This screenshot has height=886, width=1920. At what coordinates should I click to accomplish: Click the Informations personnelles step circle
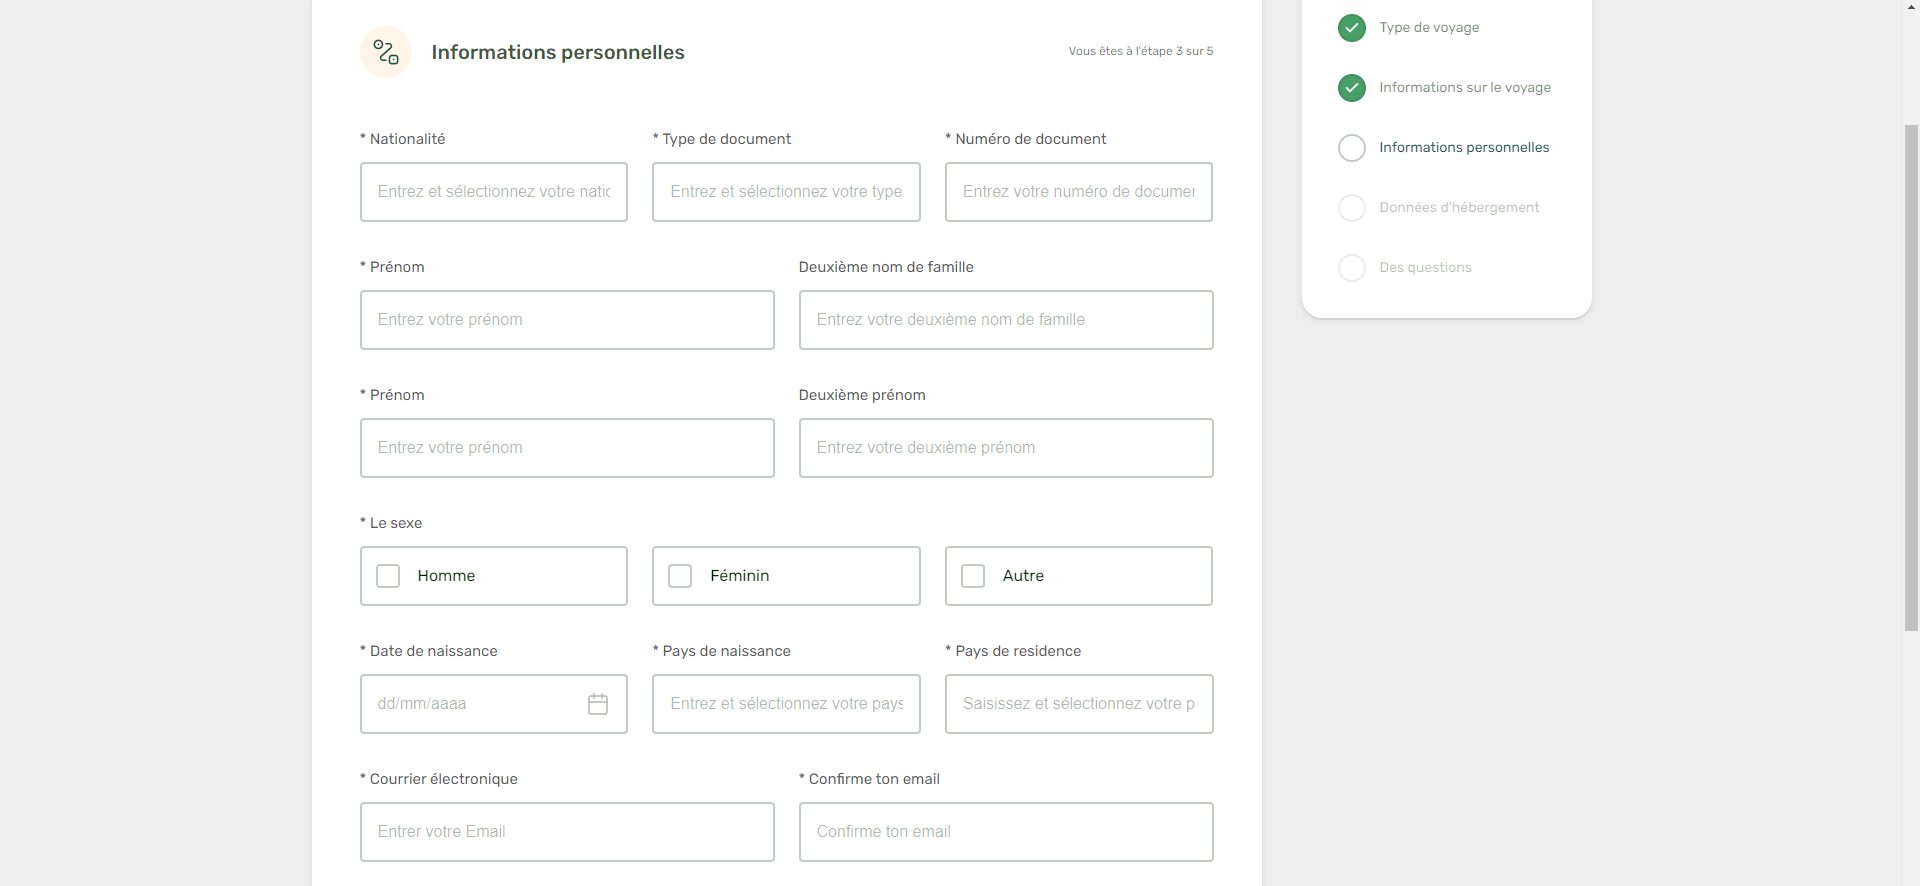[x=1352, y=148]
